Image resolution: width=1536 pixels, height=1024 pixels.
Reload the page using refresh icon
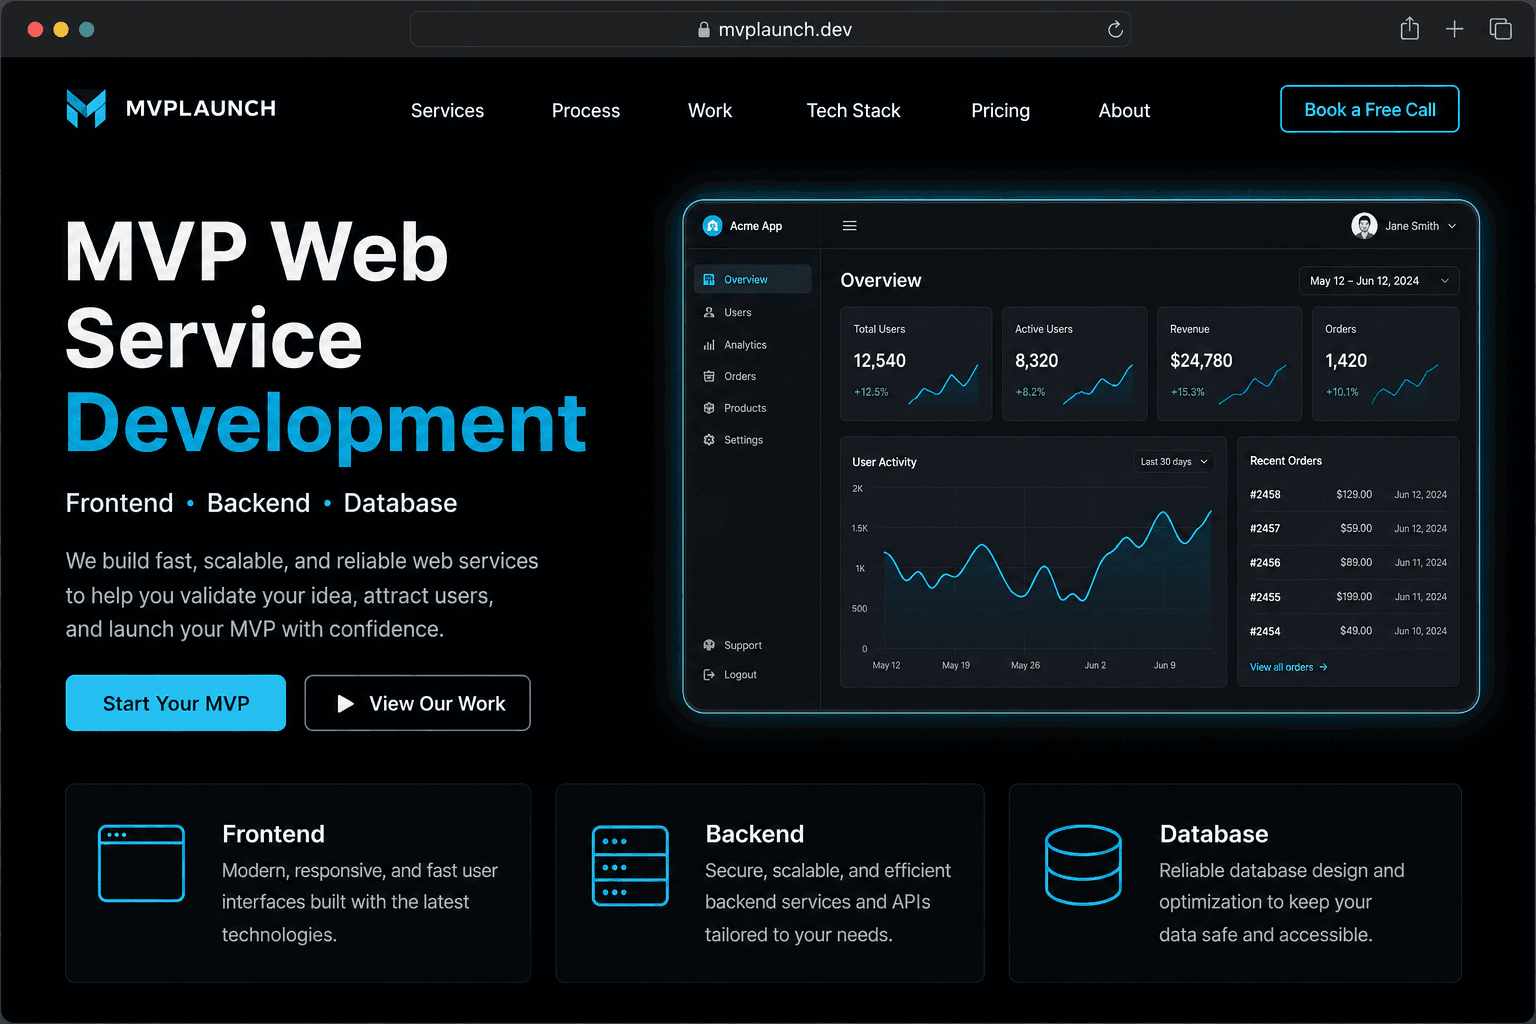tap(1115, 29)
